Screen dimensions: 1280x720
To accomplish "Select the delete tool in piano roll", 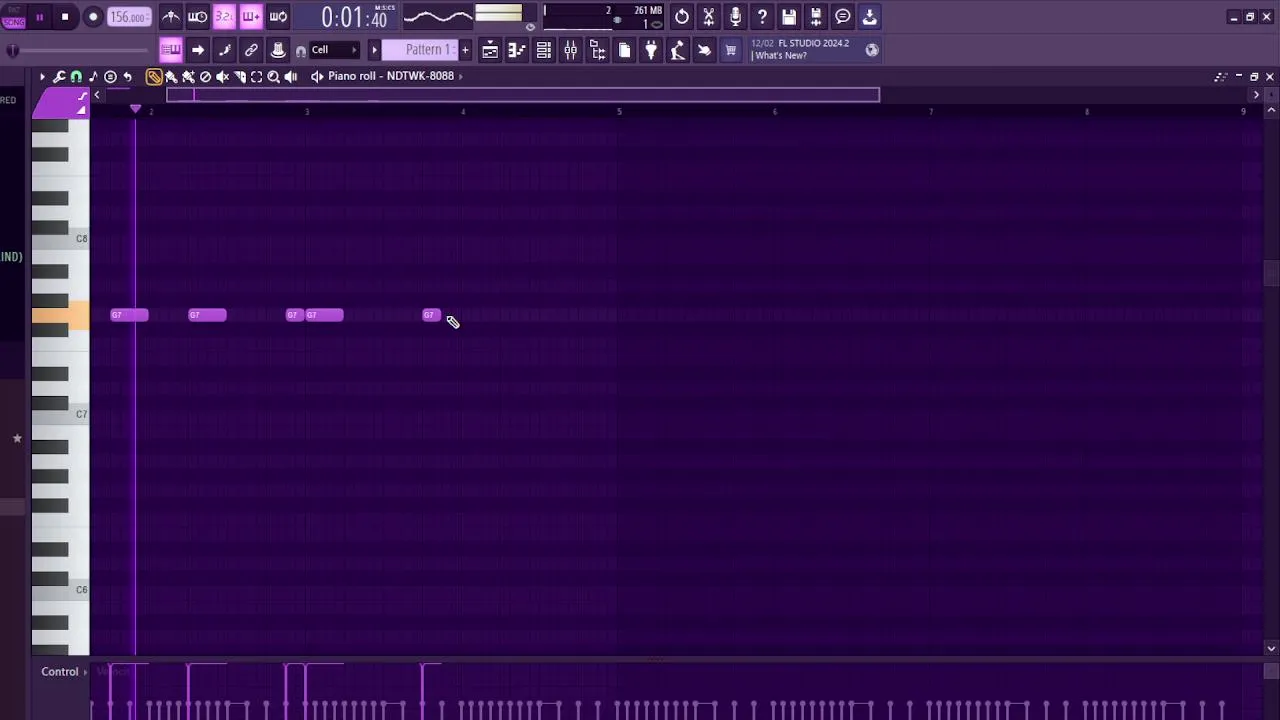I will [205, 76].
